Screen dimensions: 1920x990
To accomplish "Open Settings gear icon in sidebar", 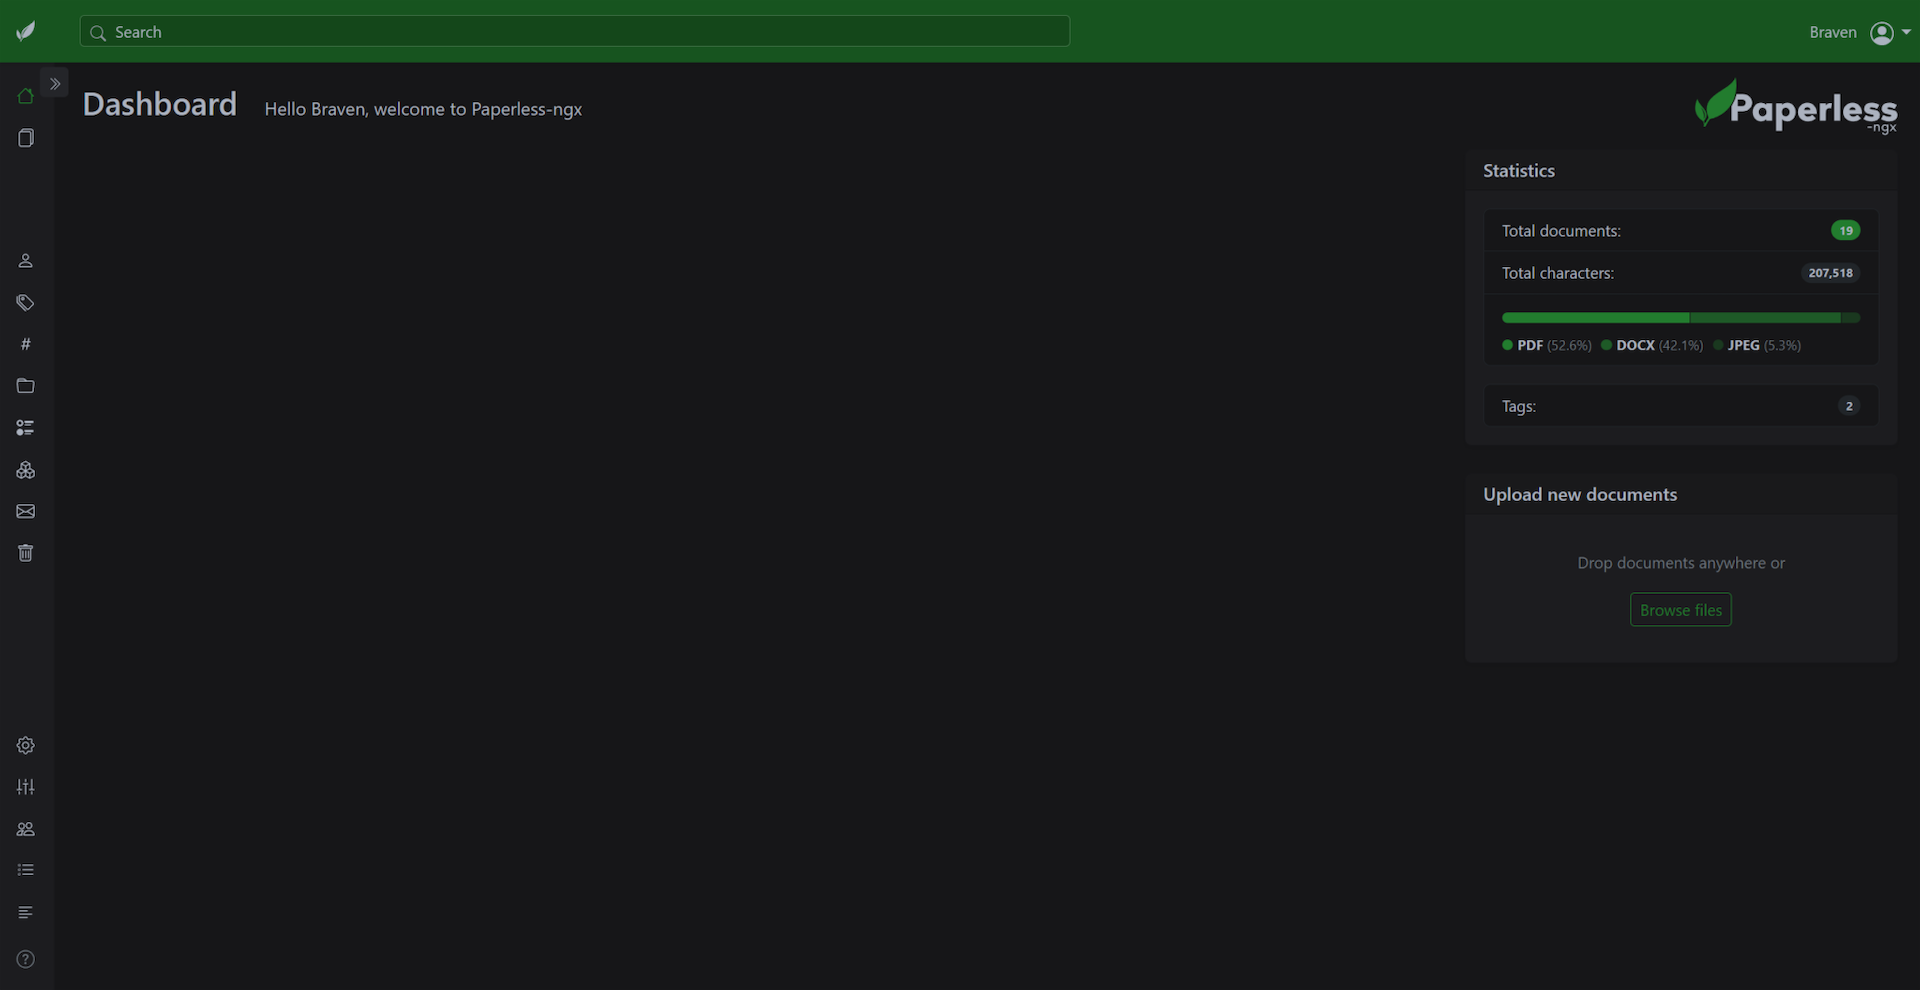I will point(26,745).
